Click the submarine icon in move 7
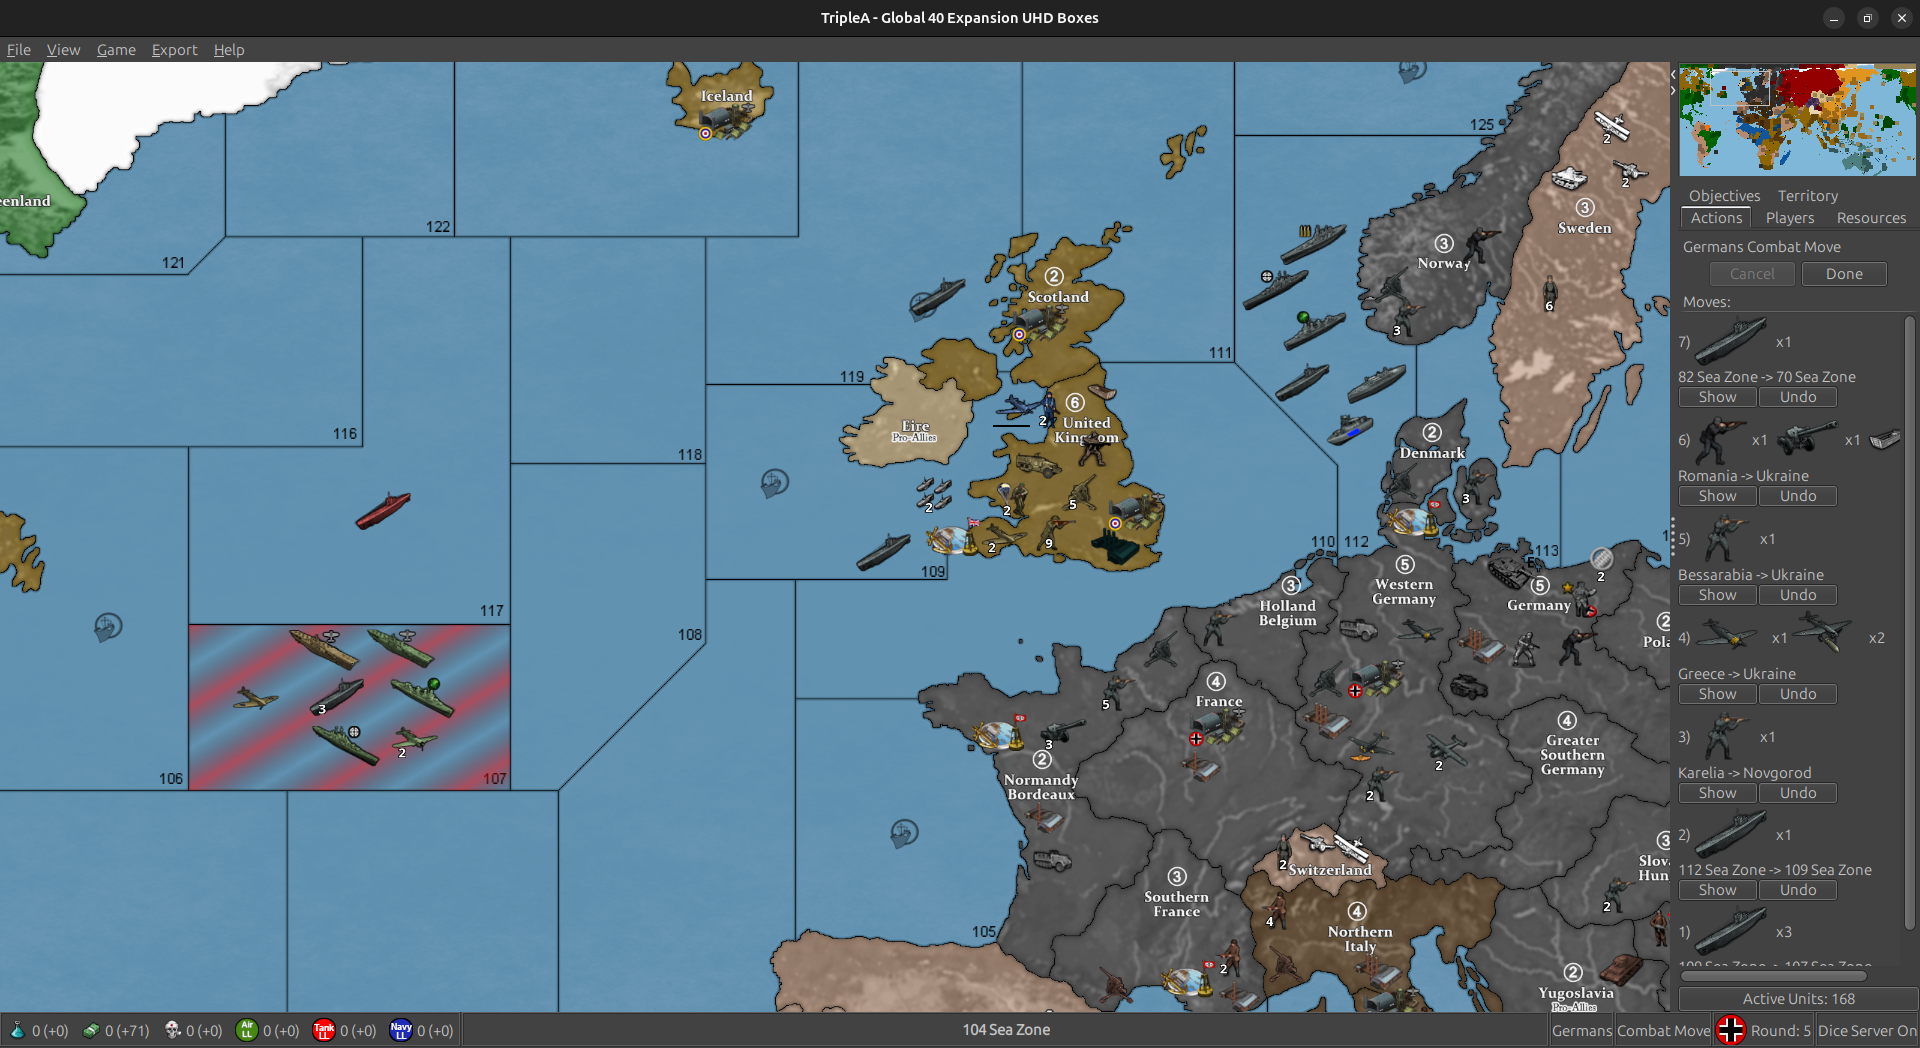 click(x=1730, y=341)
